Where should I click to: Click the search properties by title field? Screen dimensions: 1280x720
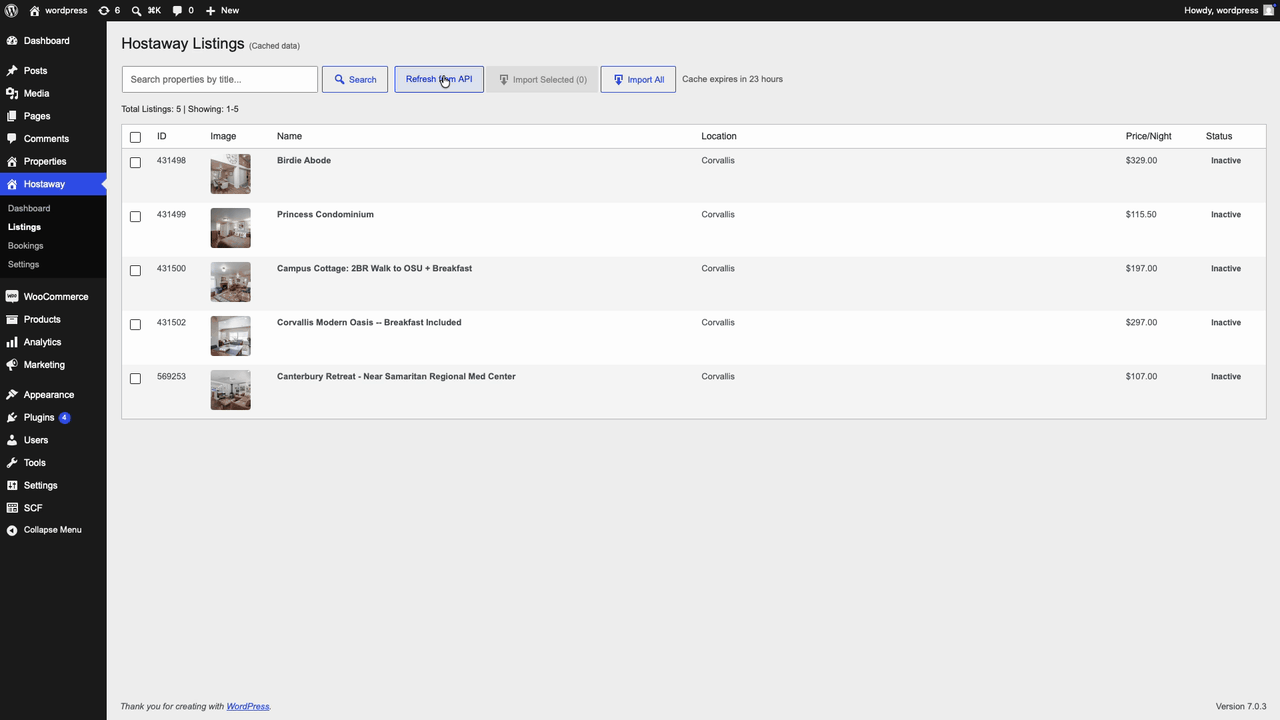click(220, 79)
